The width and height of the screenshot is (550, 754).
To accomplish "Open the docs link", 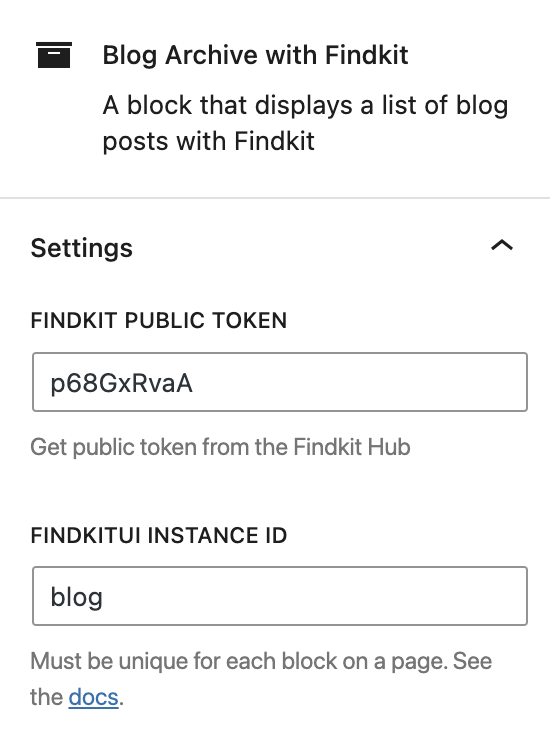I will (x=93, y=697).
